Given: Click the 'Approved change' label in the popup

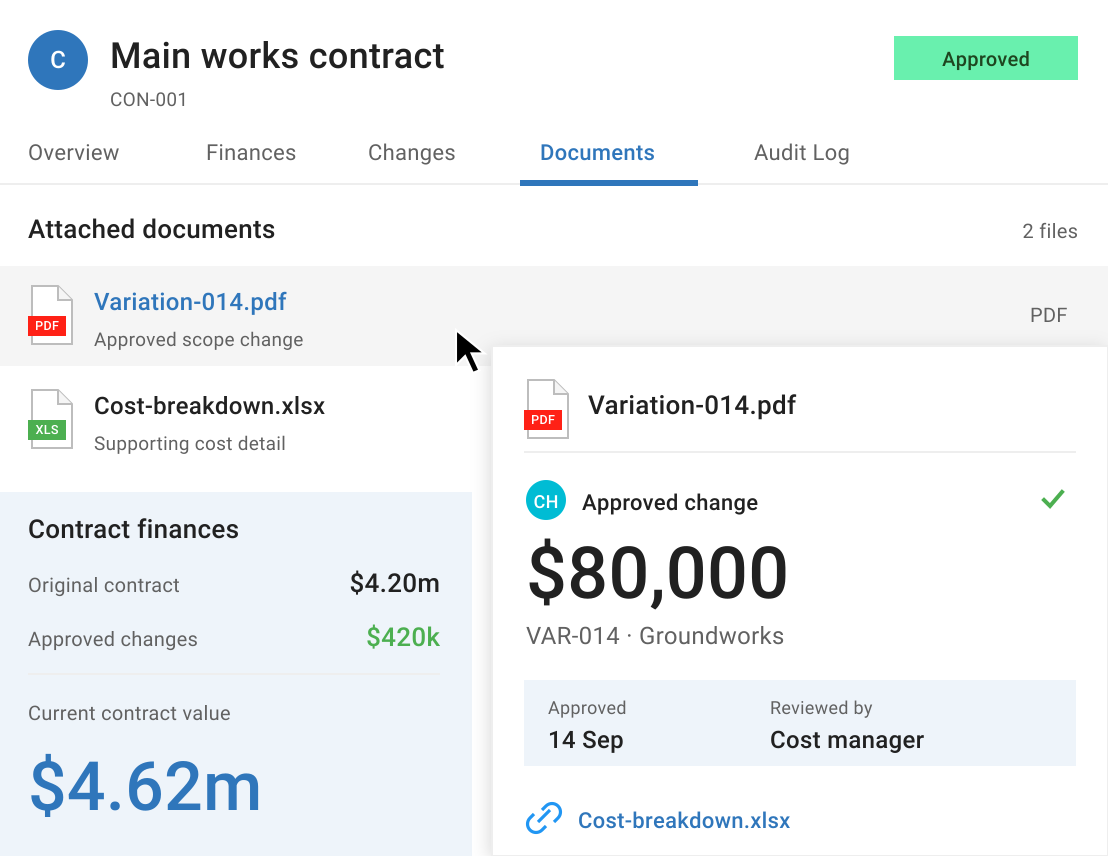Looking at the screenshot, I should point(670,503).
